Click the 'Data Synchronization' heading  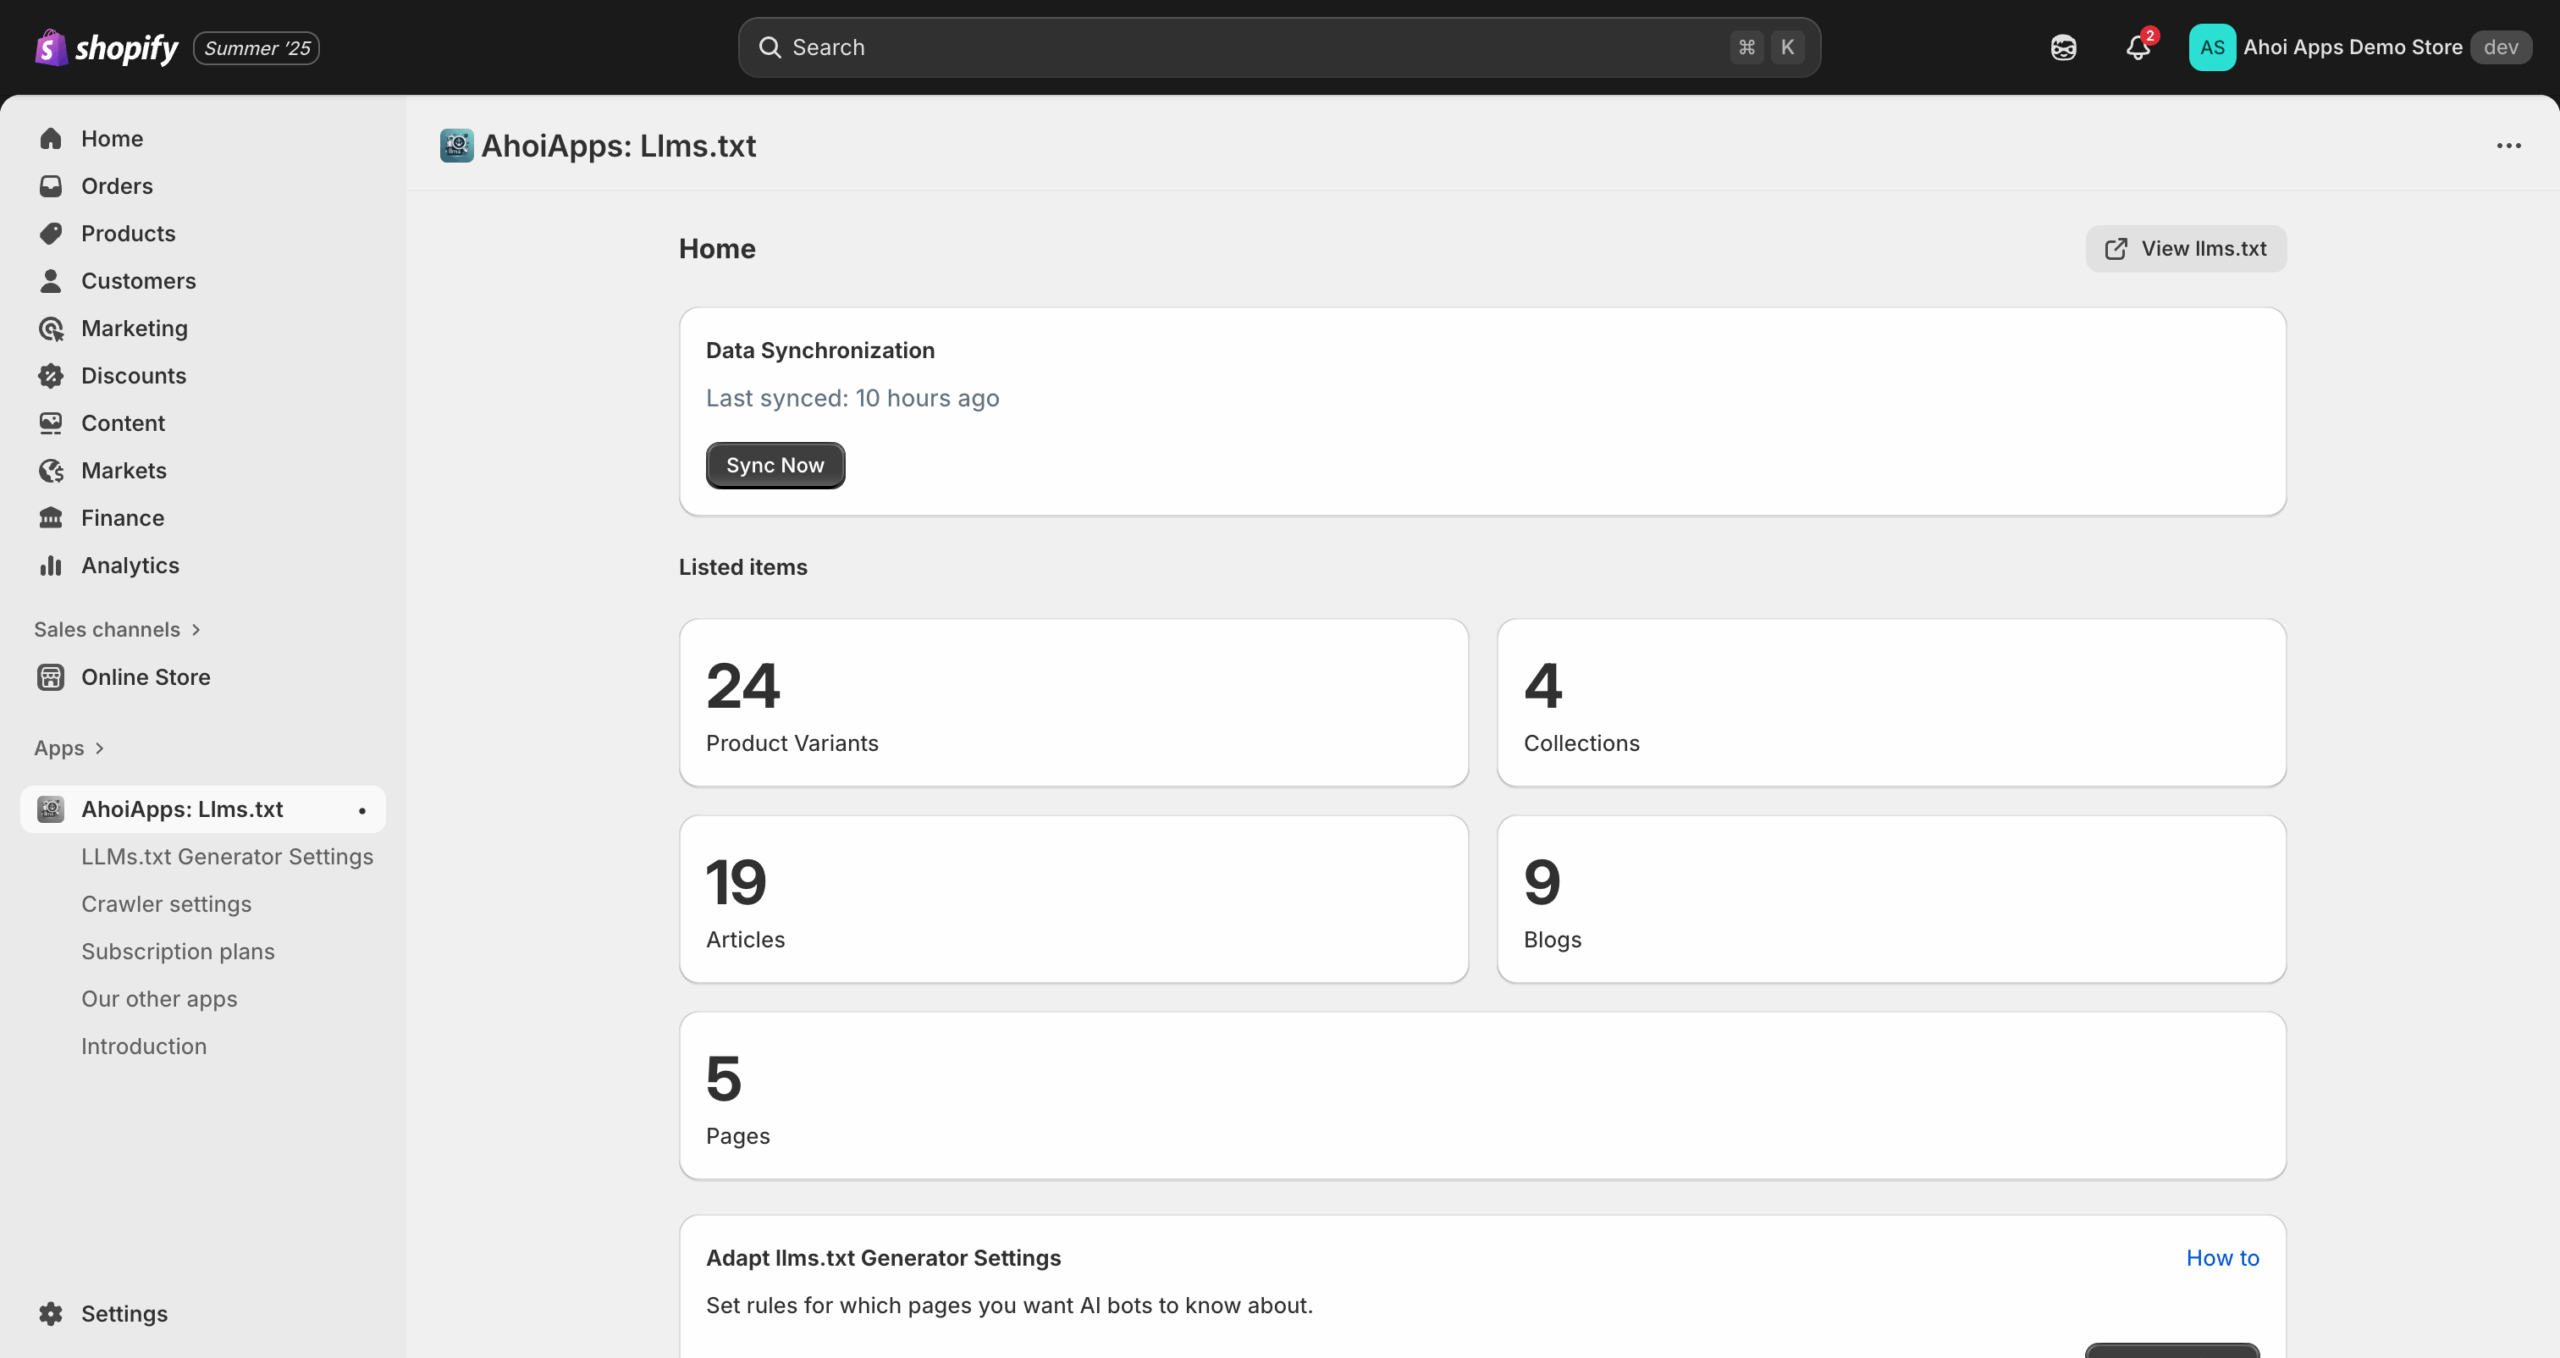[x=820, y=351]
